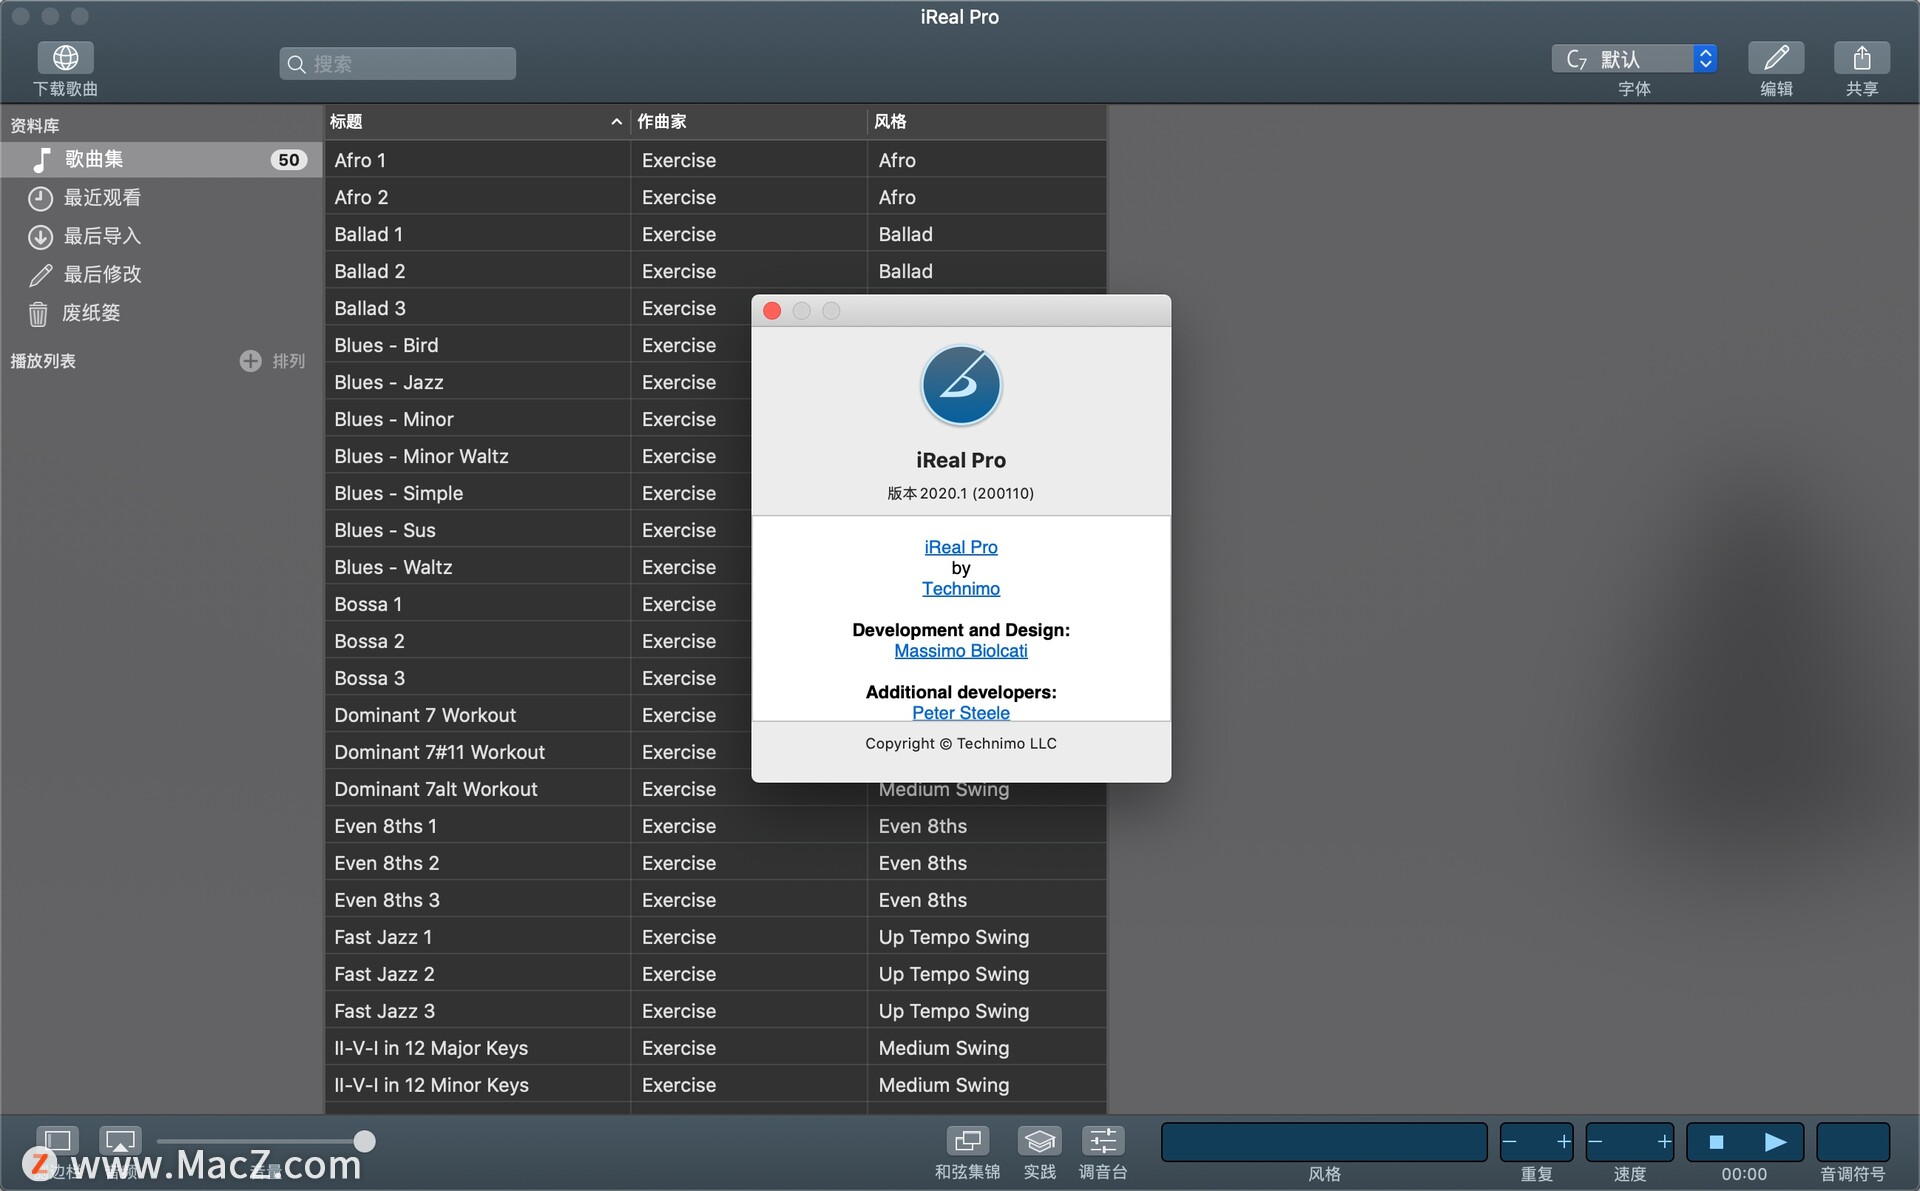Click the edit pencil button in toolbar
The image size is (1920, 1191).
[x=1776, y=58]
